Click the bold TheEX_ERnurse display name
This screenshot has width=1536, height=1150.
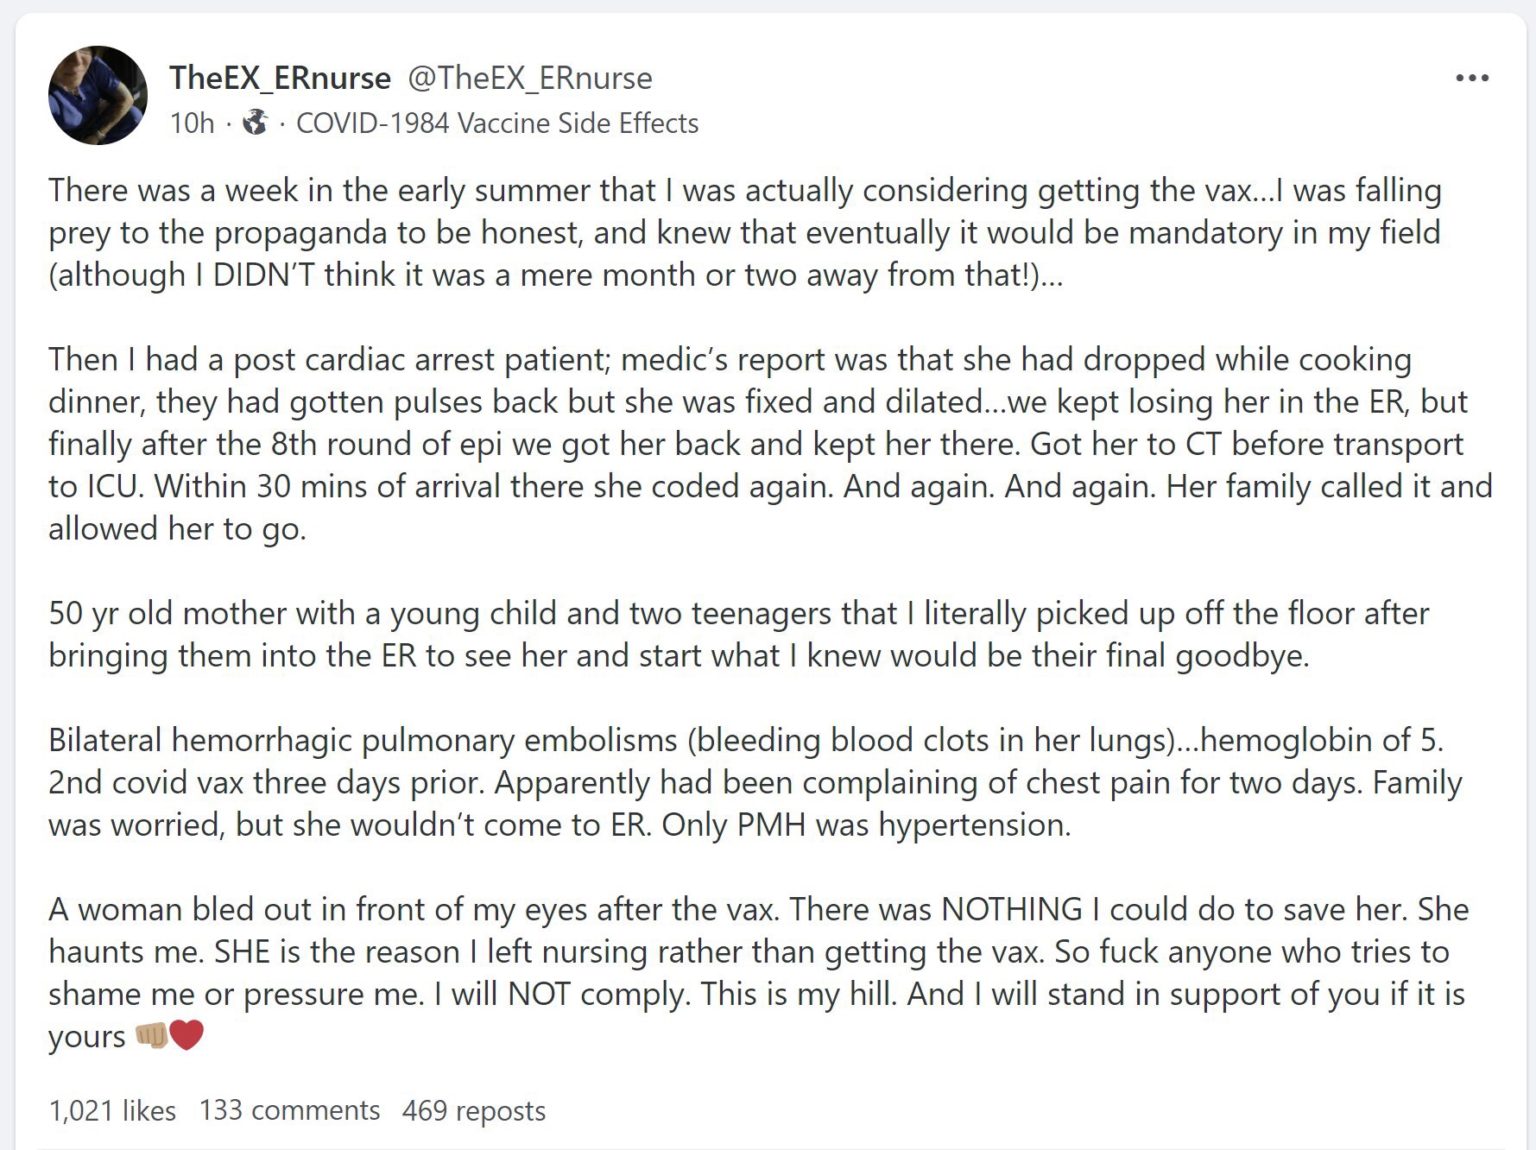(280, 77)
